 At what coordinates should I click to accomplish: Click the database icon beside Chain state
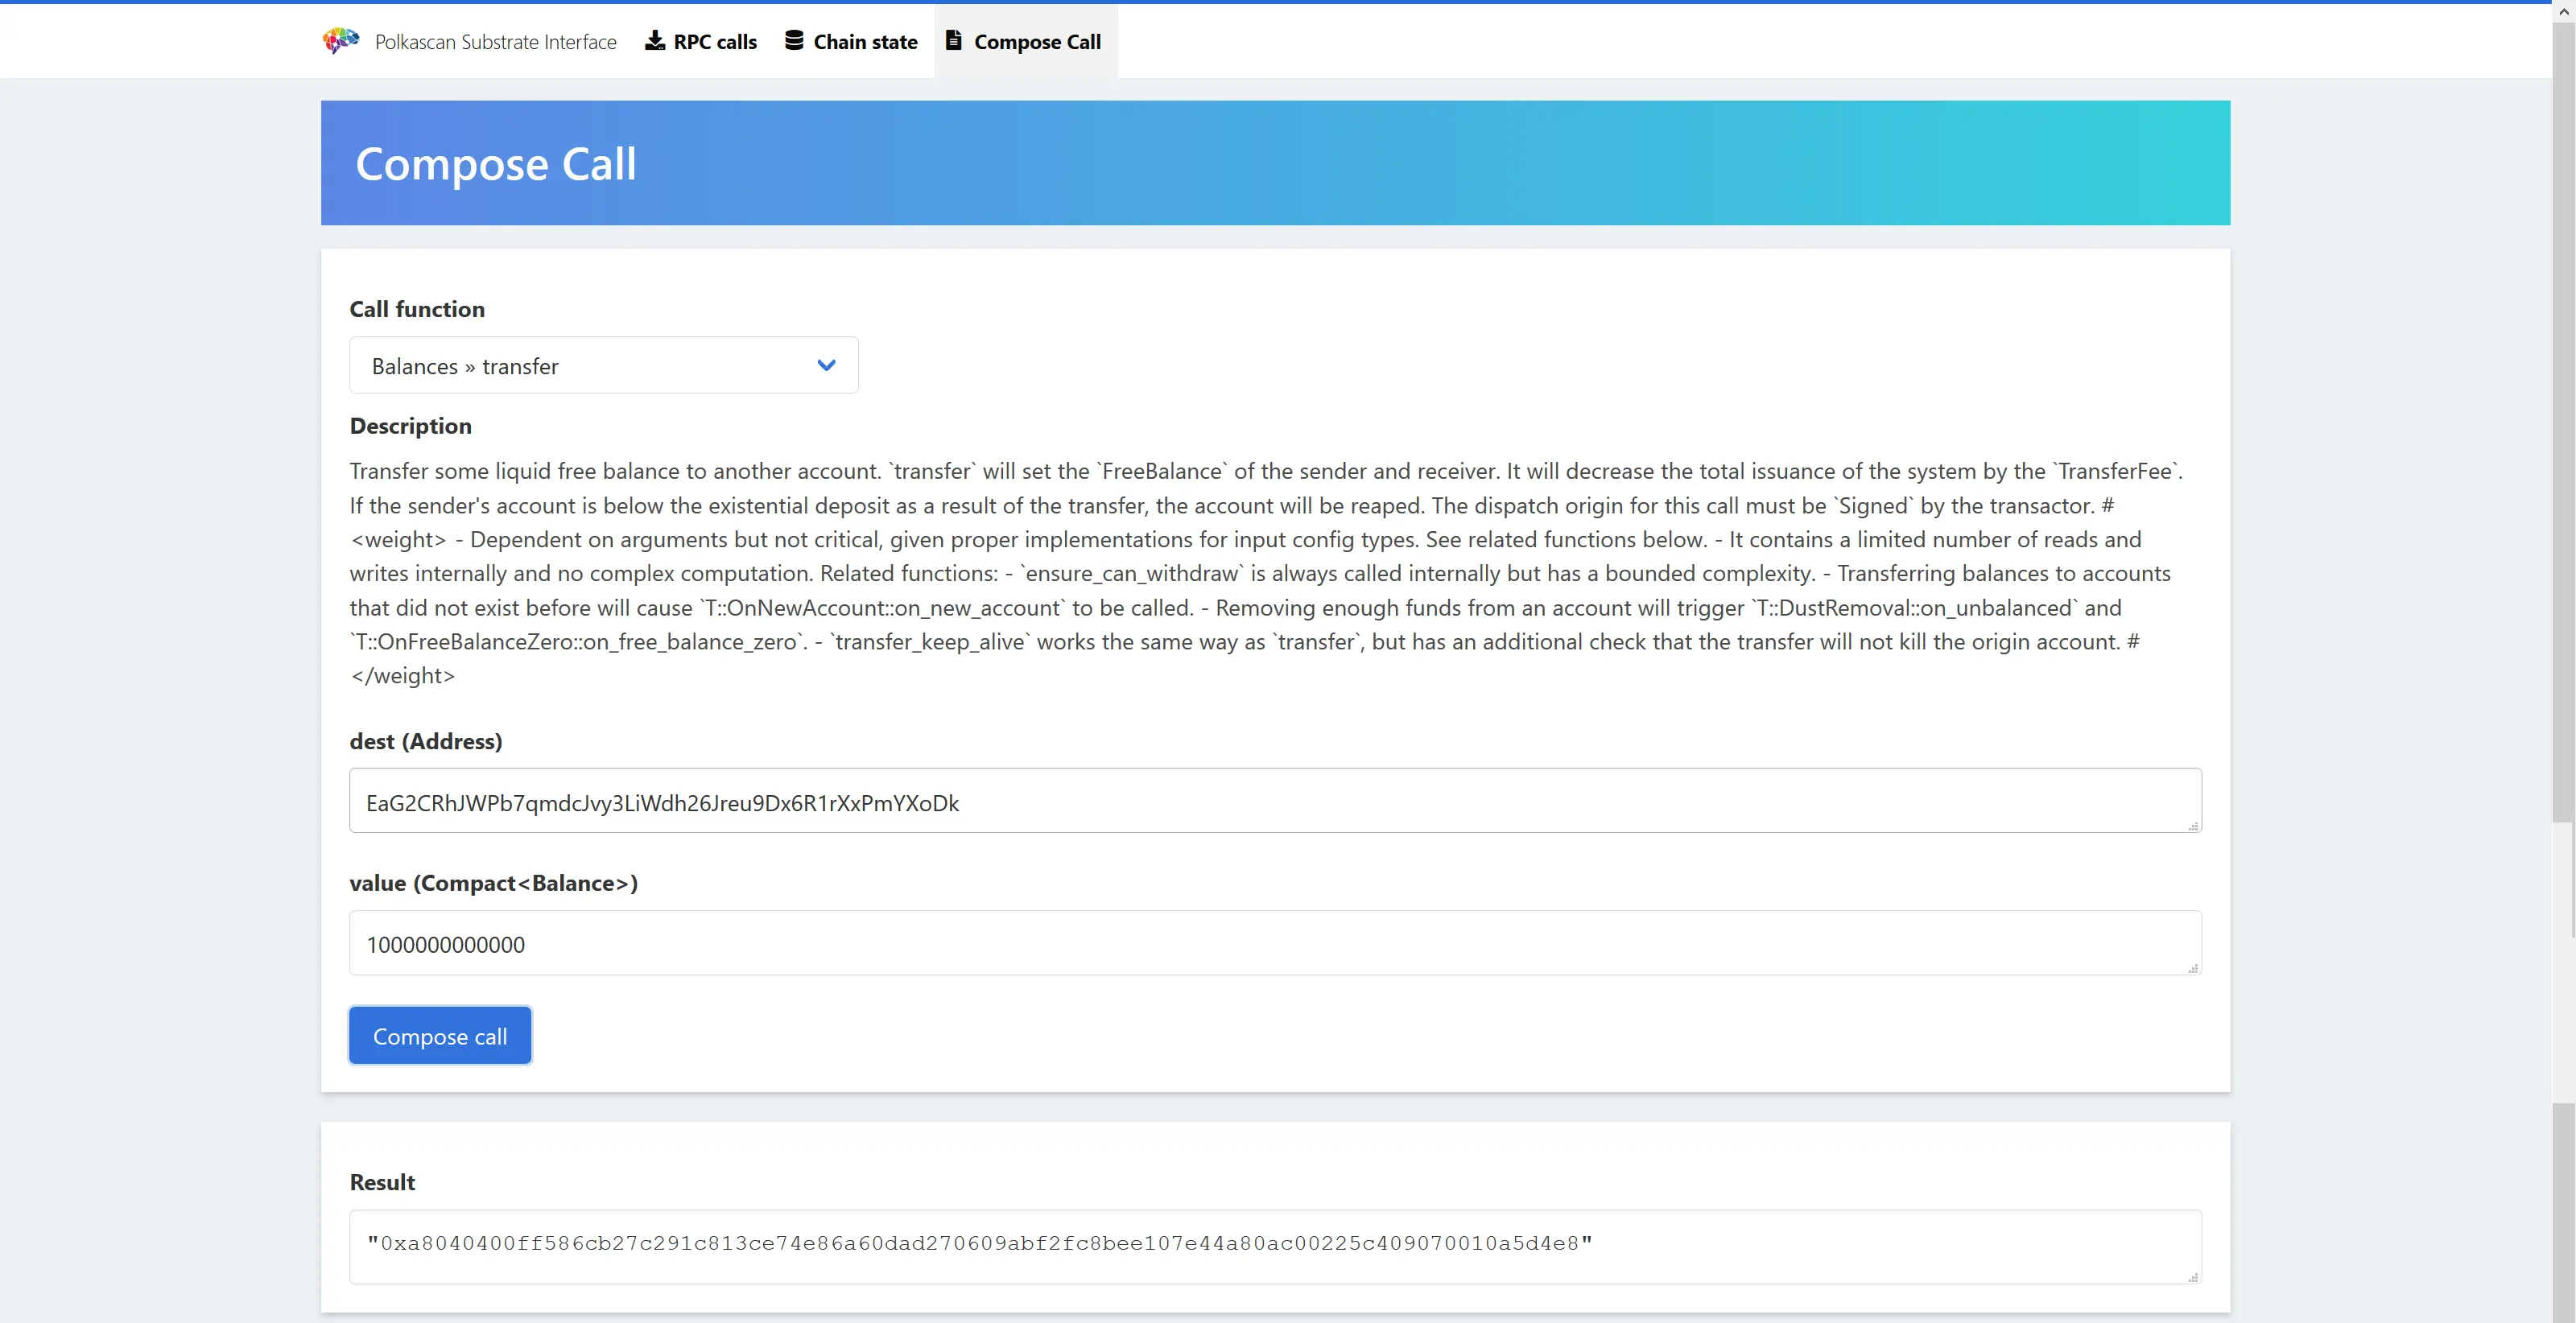pyautogui.click(x=794, y=41)
